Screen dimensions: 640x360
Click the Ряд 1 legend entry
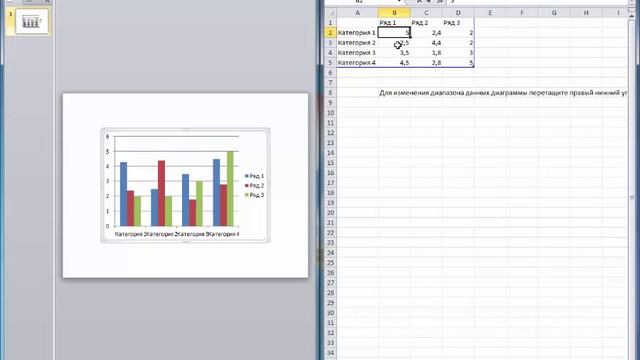tap(254, 176)
